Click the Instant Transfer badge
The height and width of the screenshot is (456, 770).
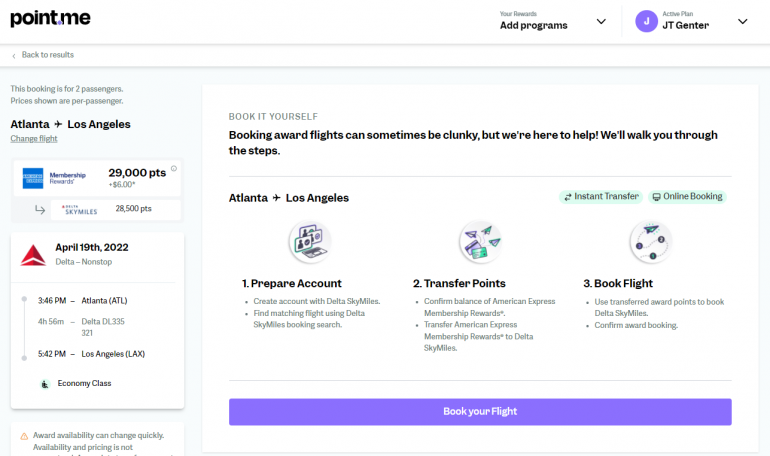600,197
